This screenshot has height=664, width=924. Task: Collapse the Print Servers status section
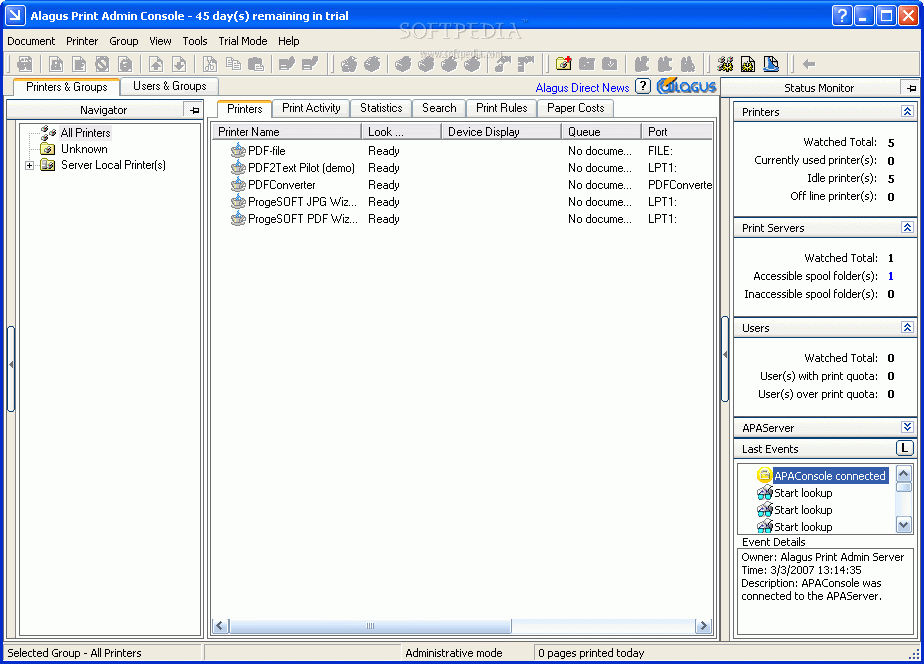click(908, 227)
